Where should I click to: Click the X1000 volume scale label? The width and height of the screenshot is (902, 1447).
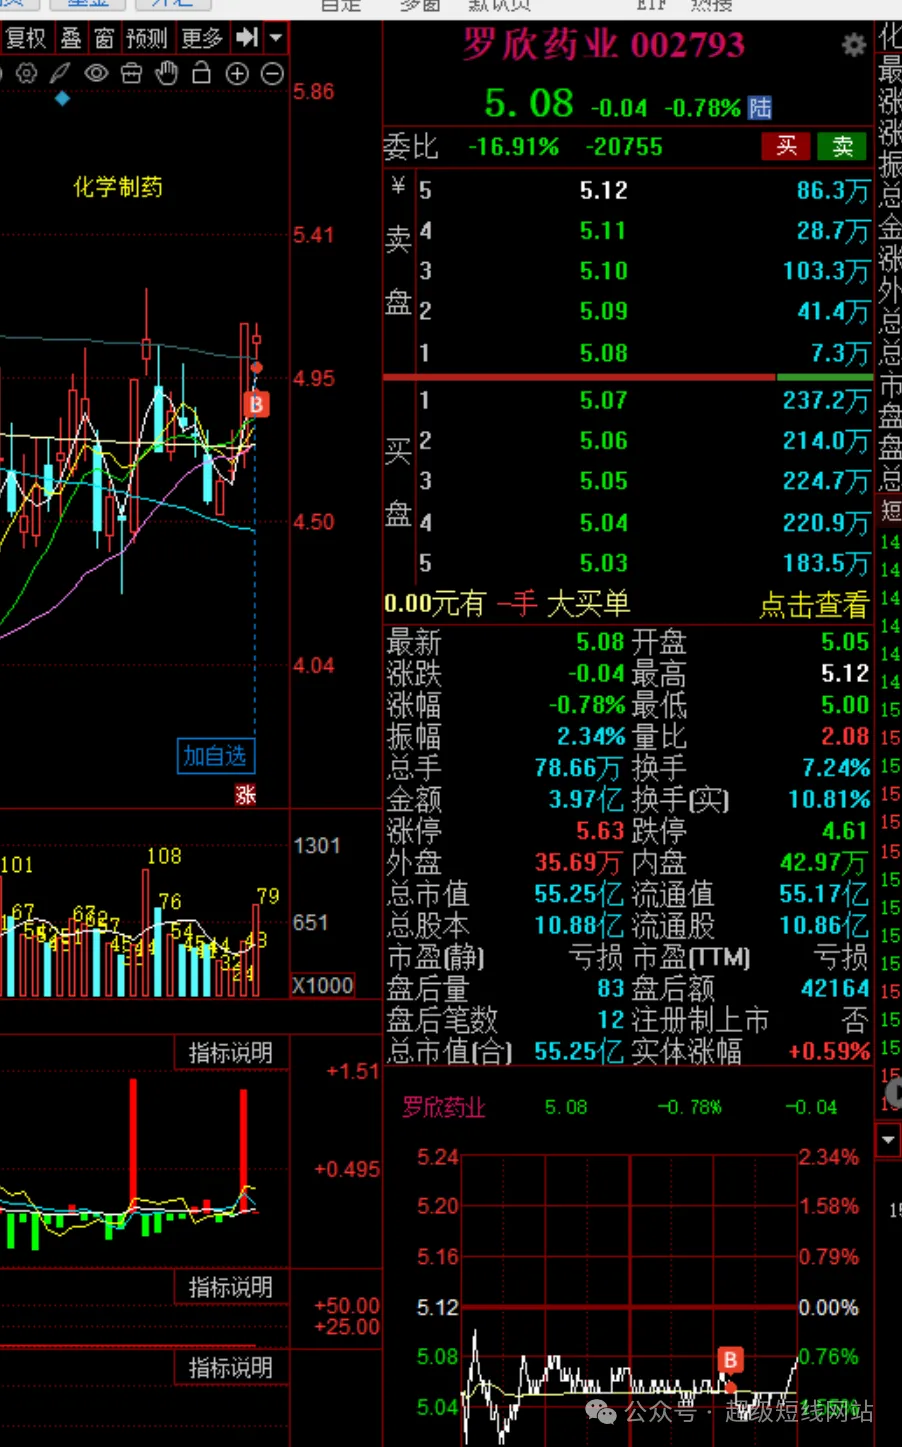pyautogui.click(x=323, y=985)
